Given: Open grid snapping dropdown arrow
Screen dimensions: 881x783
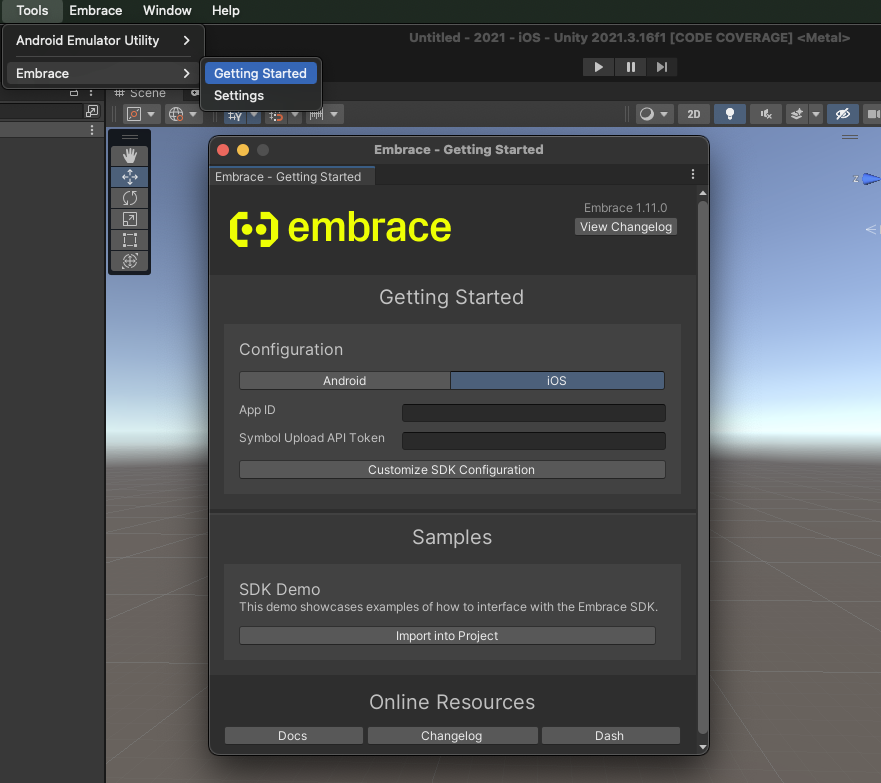Looking at the screenshot, I should 295,115.
